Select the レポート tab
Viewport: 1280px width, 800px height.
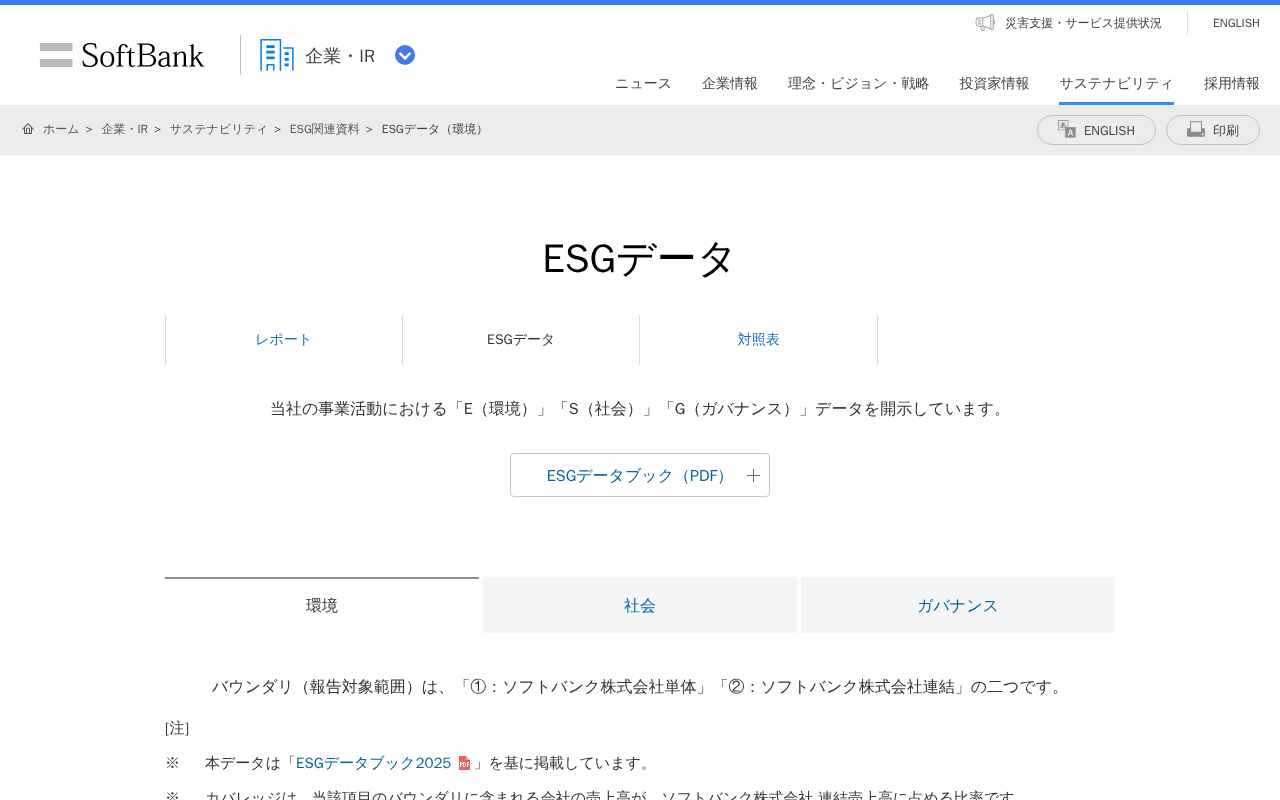(284, 340)
